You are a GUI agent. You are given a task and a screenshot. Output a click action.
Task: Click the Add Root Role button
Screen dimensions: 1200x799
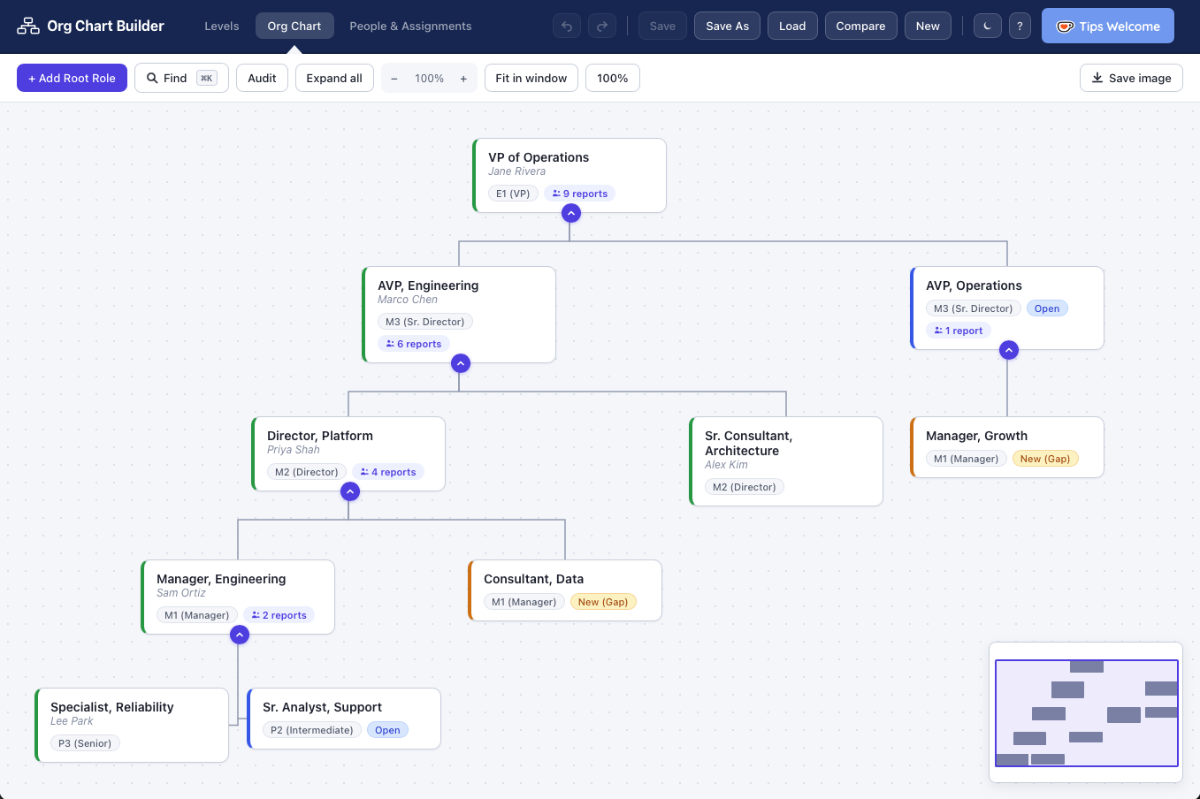71,77
